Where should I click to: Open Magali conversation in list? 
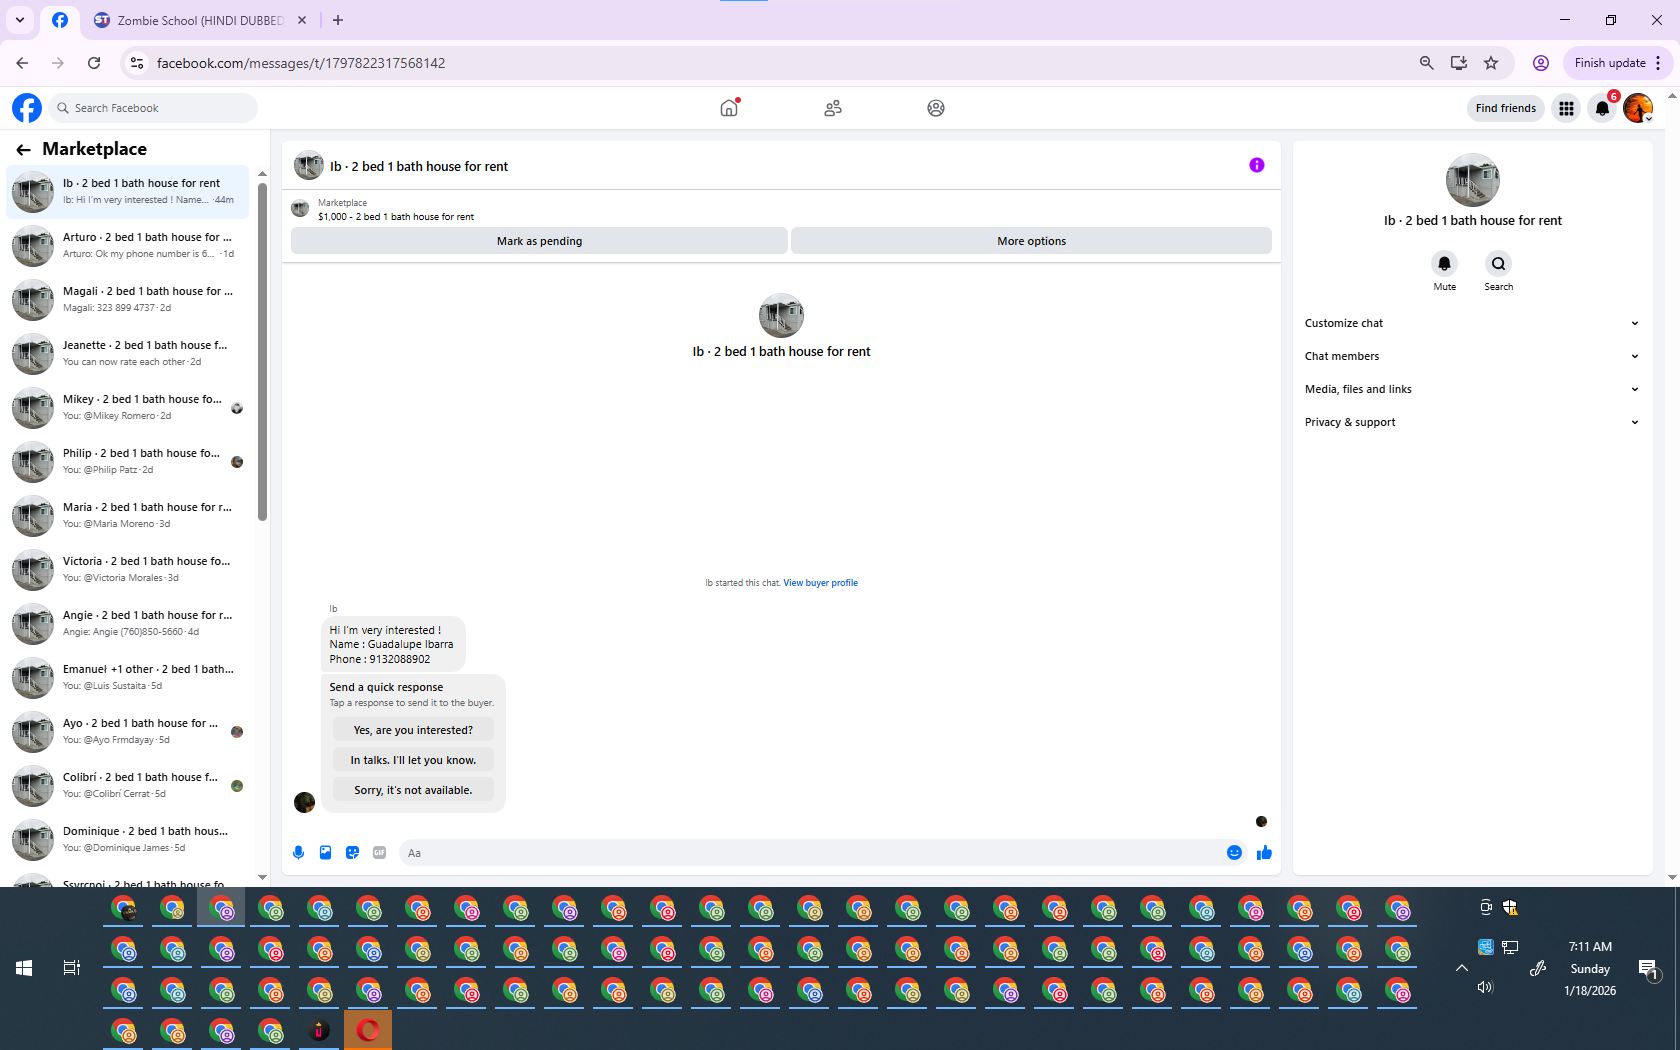128,300
